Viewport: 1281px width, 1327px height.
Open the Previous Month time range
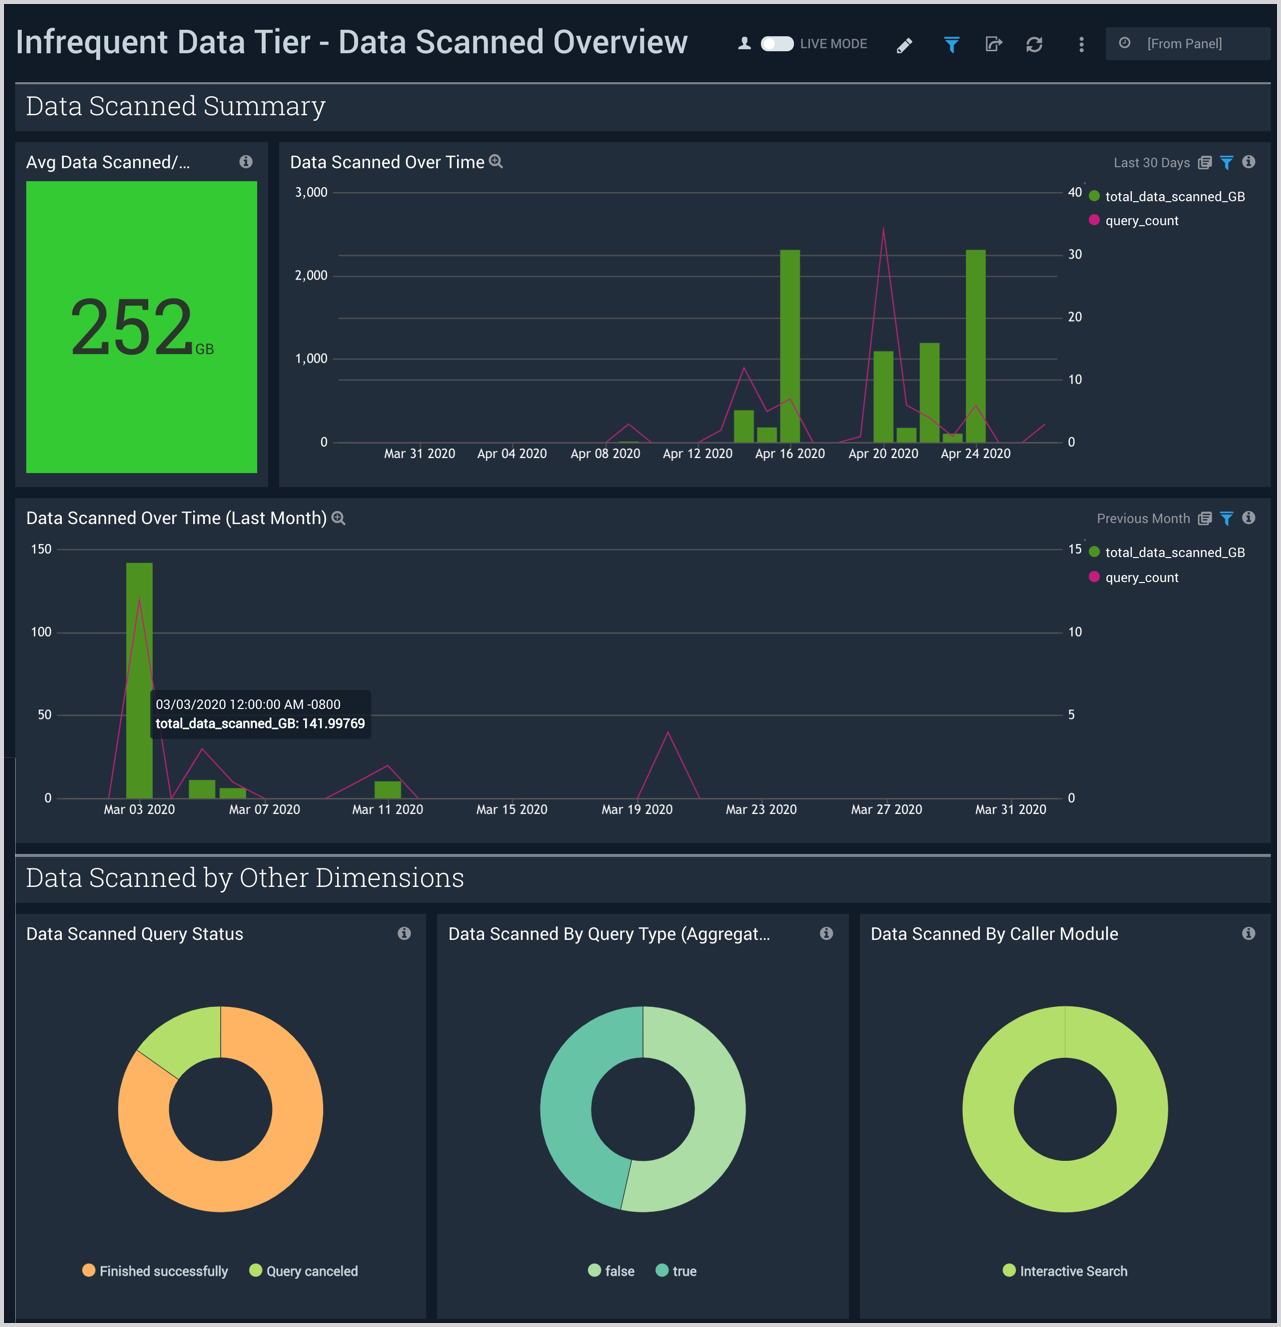1142,519
